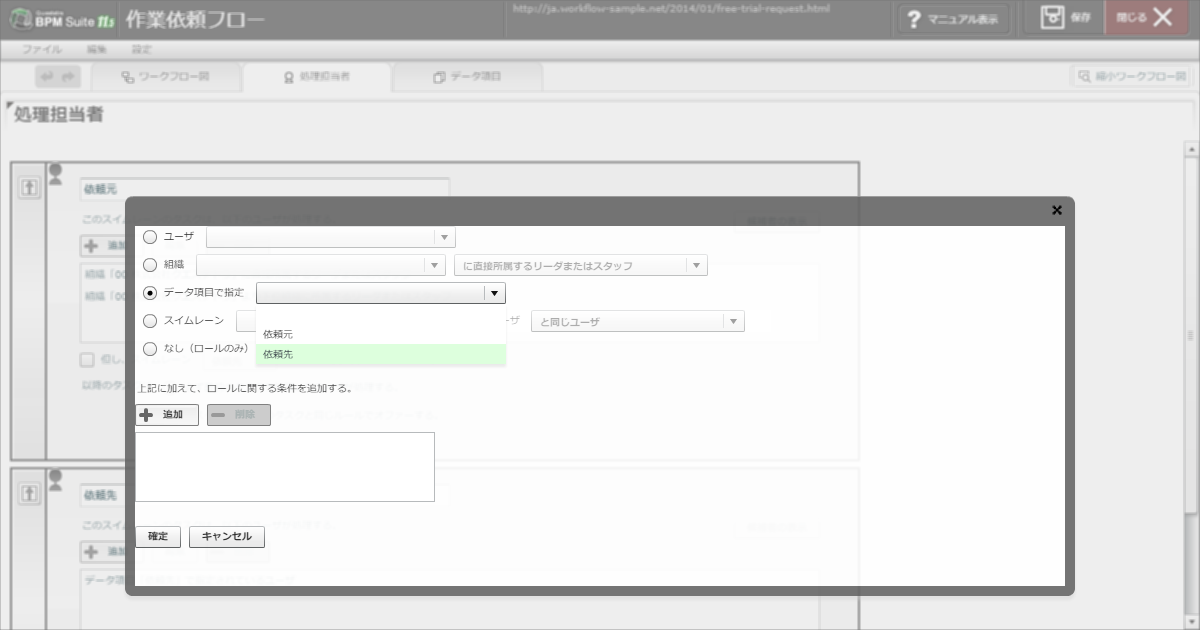Click the キャンセル button
1200x630 pixels.
pos(227,537)
